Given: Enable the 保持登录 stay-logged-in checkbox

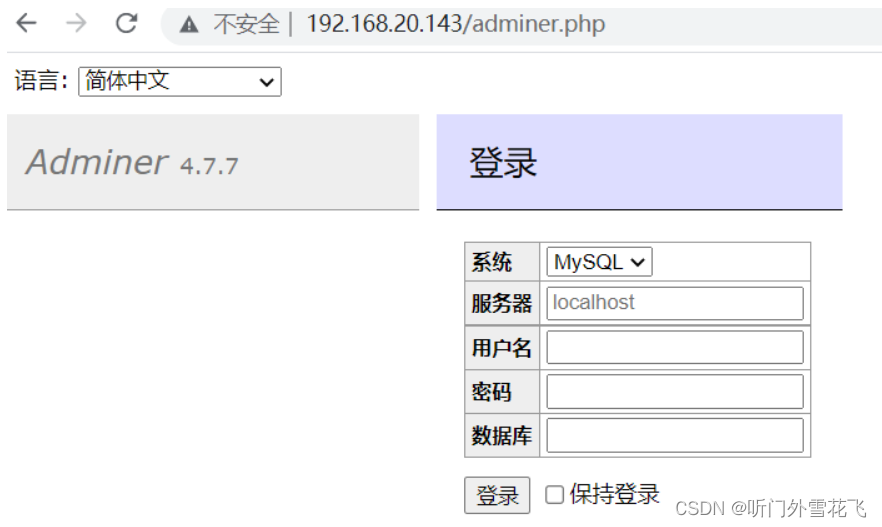Looking at the screenshot, I should point(554,495).
